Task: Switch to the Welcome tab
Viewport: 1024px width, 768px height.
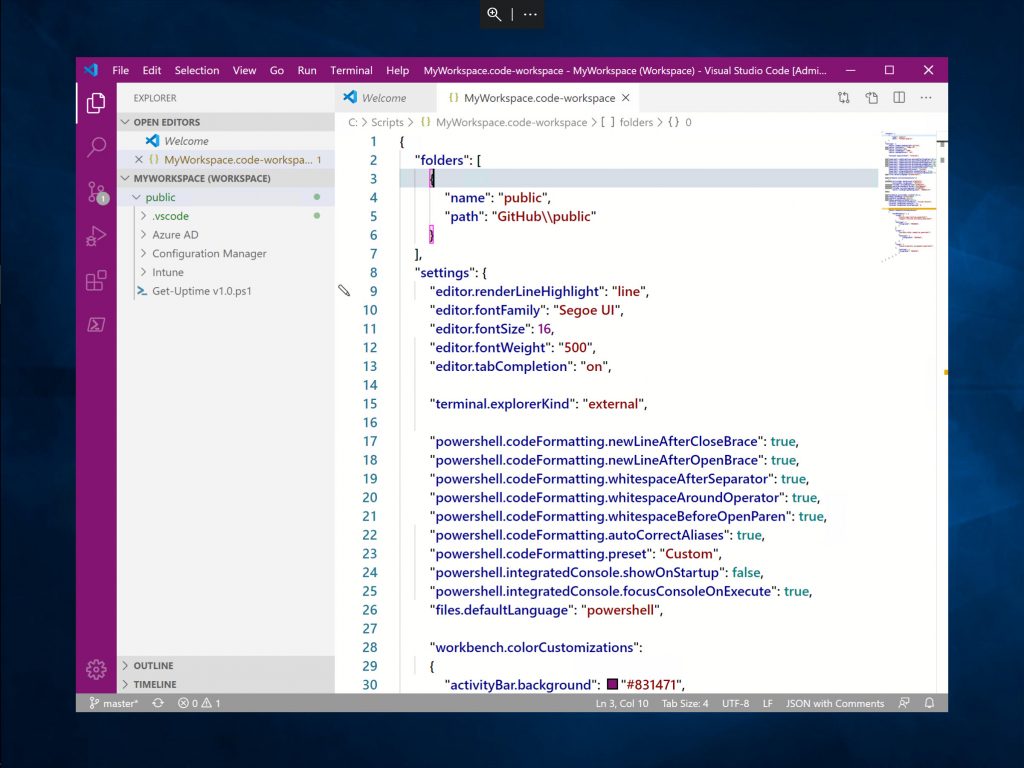Action: point(385,98)
